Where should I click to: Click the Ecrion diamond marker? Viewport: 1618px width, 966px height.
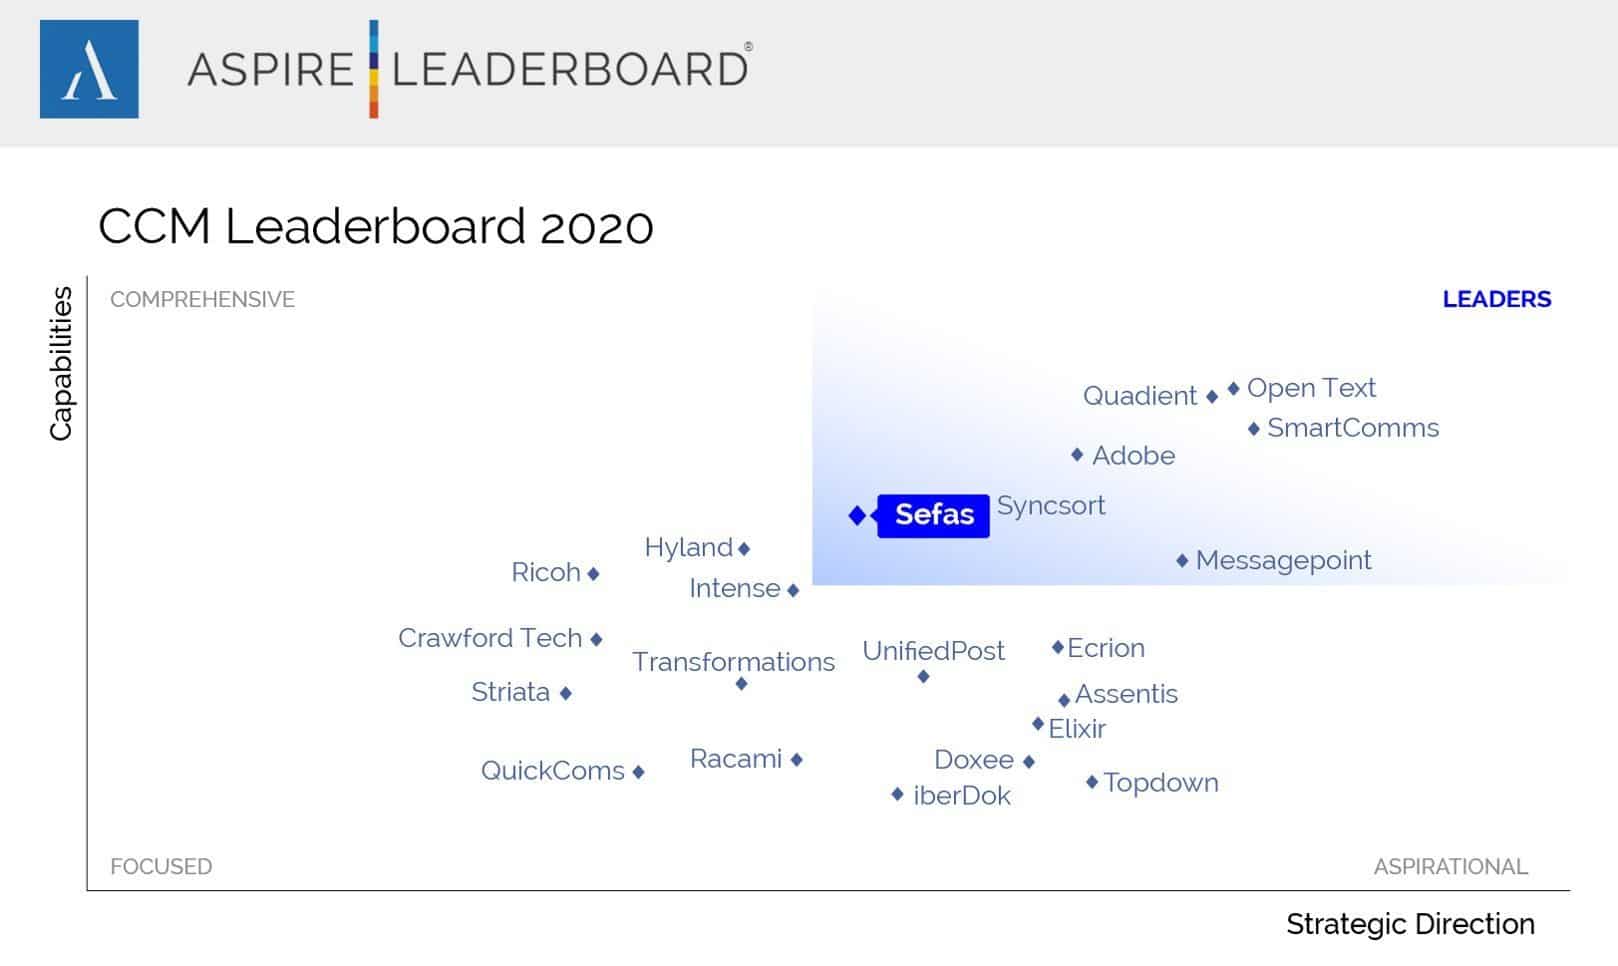click(x=1057, y=648)
